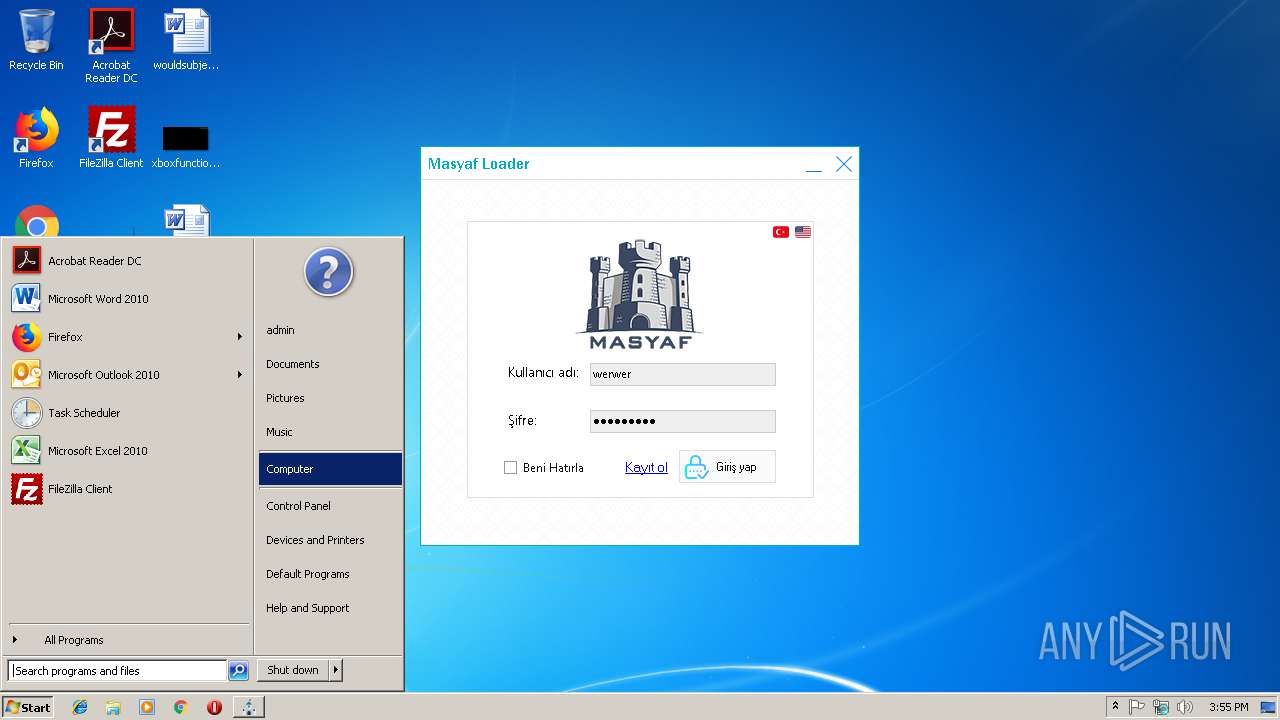This screenshot has width=1280, height=720.
Task: Select the wouldsubje... Word document icon
Action: pyautogui.click(x=186, y=40)
